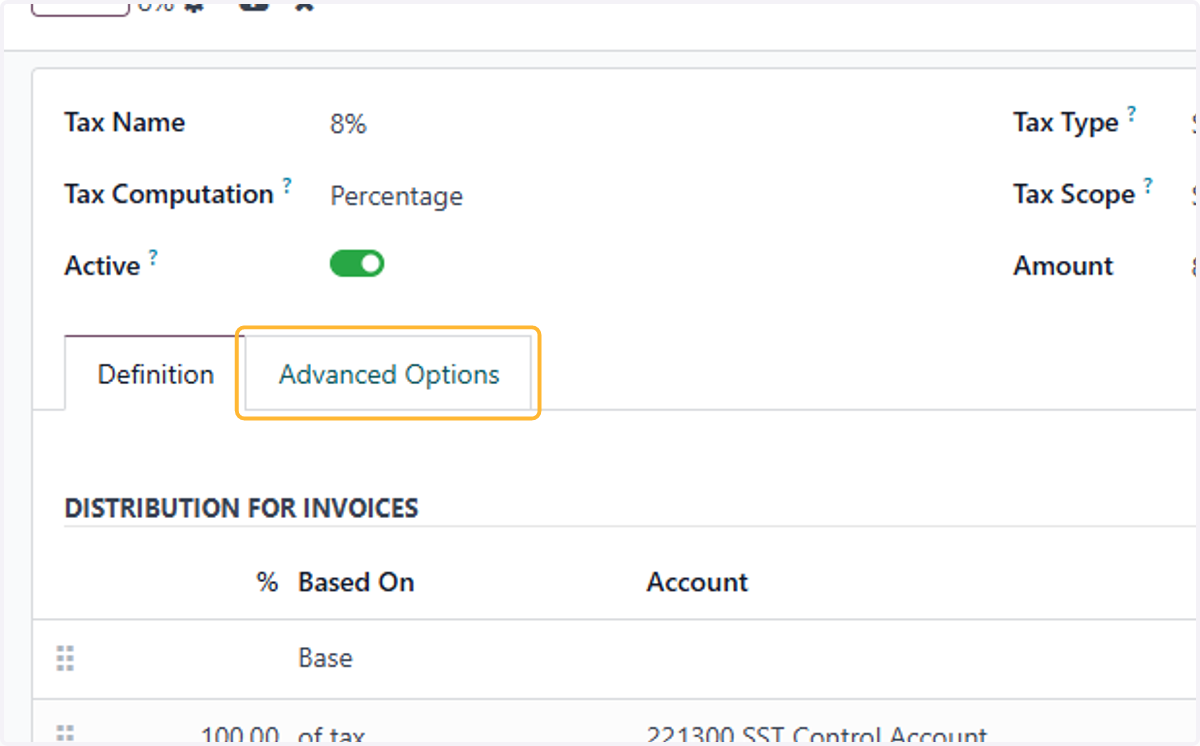This screenshot has height=746, width=1200.
Task: Click the Distribution for Invoices heading
Action: tap(241, 508)
